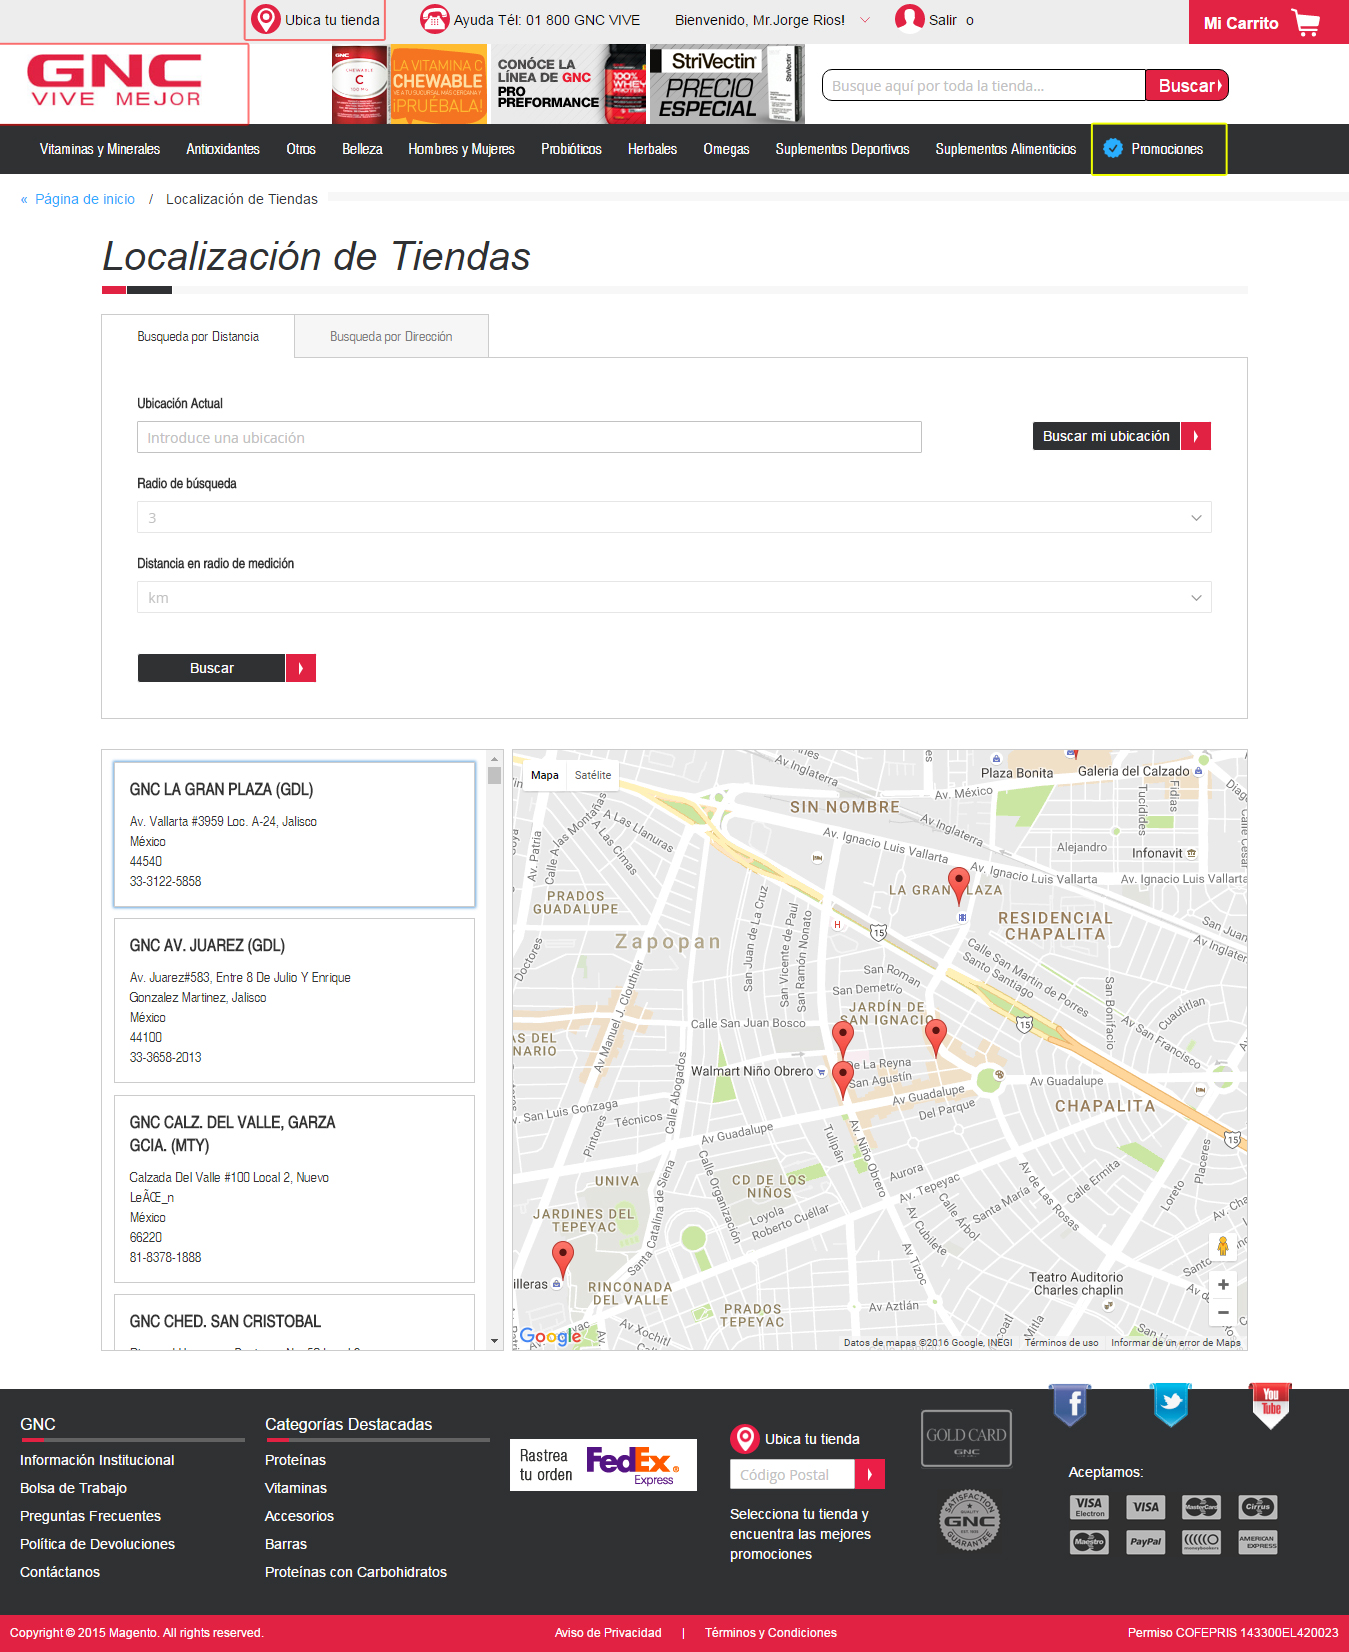Expand the Radio de búsqueda dropdown

[x=674, y=518]
